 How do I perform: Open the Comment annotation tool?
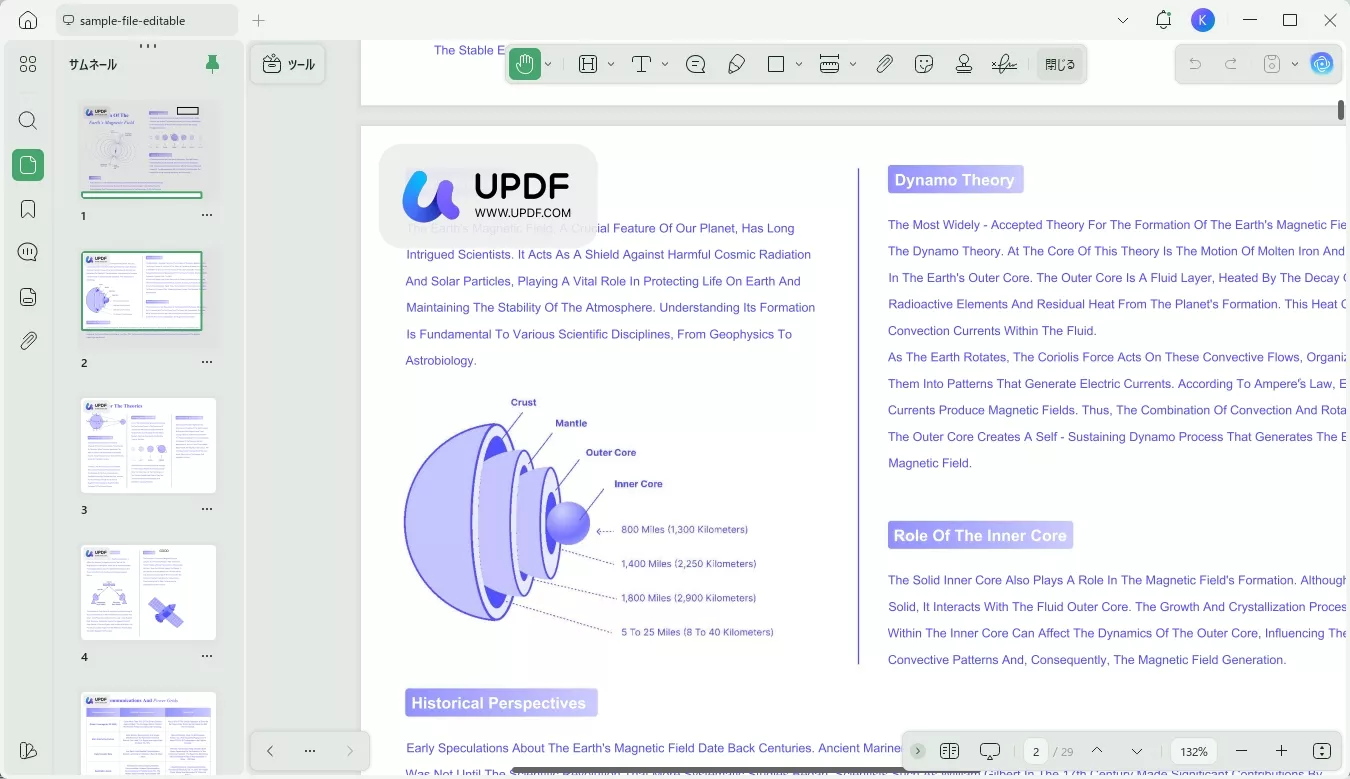point(695,63)
